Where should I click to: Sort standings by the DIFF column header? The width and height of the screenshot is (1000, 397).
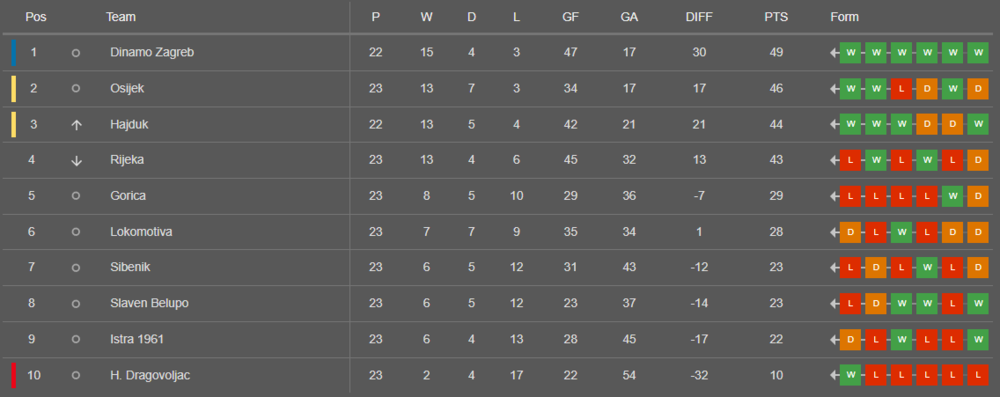pyautogui.click(x=699, y=17)
